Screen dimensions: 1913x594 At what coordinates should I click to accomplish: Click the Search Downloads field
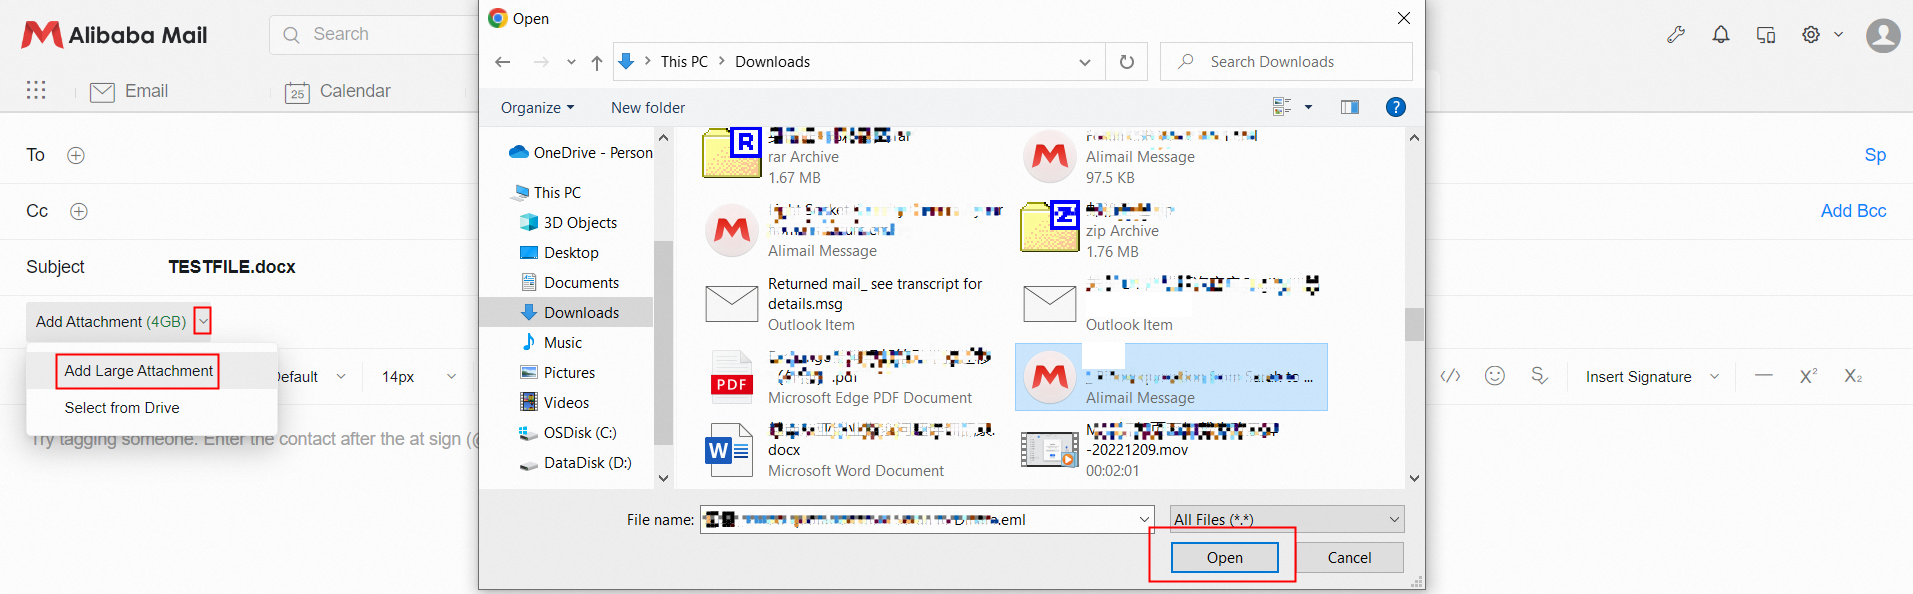coord(1286,62)
